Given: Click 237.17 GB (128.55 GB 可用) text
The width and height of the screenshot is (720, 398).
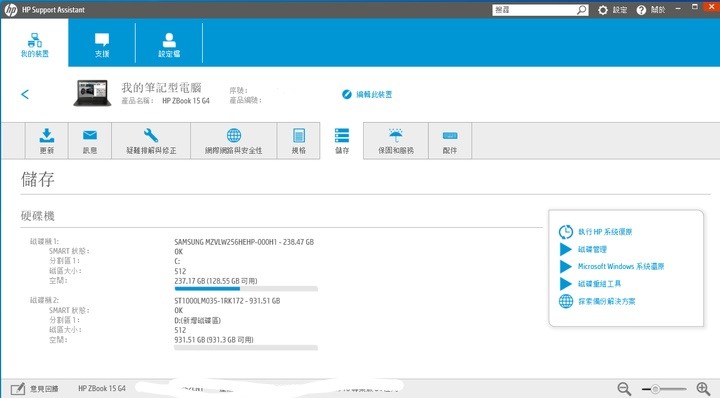Looking at the screenshot, I should pos(216,280).
